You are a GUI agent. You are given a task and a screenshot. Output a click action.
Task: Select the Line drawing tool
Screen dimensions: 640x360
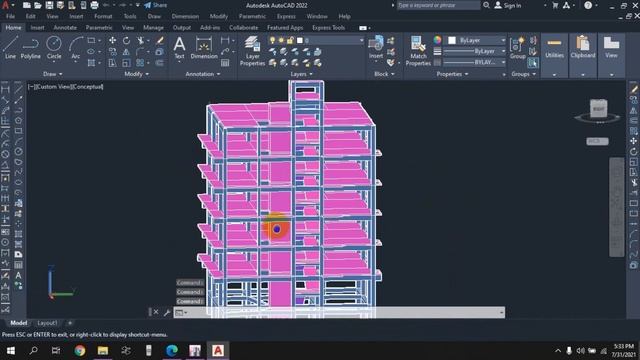tap(10, 47)
